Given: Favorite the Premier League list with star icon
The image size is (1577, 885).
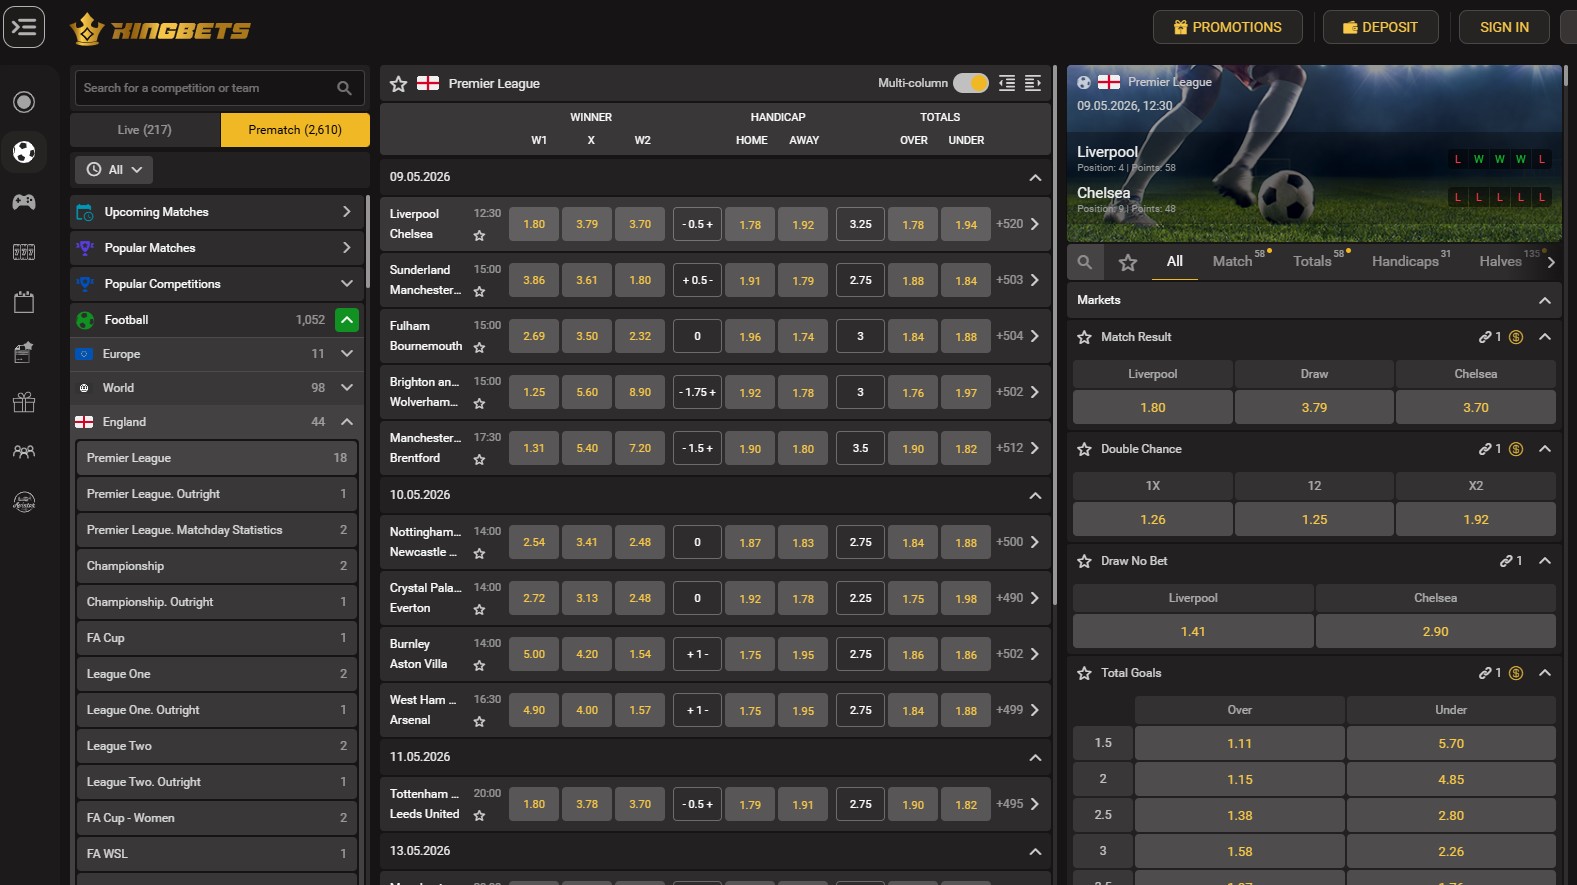Looking at the screenshot, I should pyautogui.click(x=398, y=84).
